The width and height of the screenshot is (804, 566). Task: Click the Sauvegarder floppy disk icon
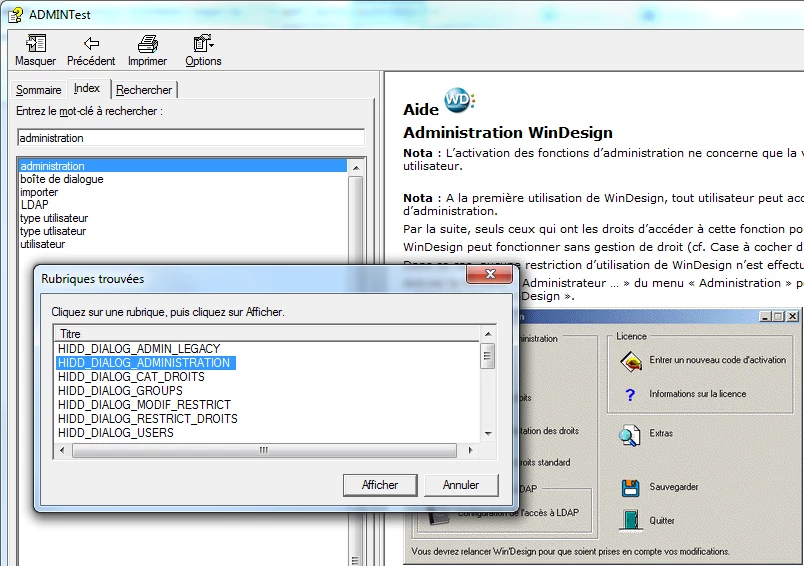click(x=630, y=488)
